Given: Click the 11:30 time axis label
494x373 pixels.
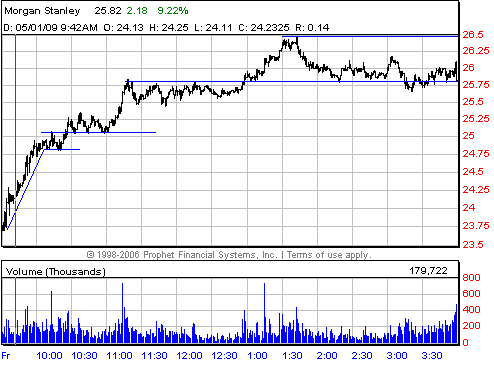Looking at the screenshot, I should [x=154, y=356].
